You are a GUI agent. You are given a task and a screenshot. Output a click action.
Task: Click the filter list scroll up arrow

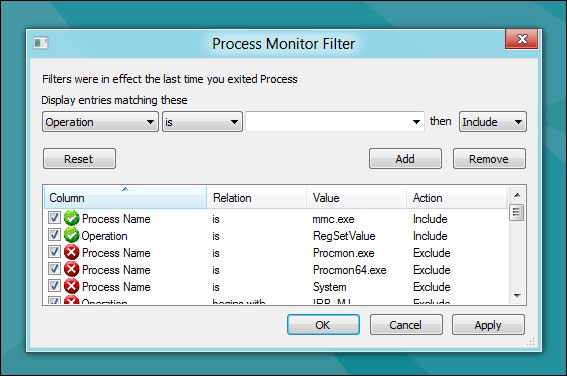pos(517,195)
